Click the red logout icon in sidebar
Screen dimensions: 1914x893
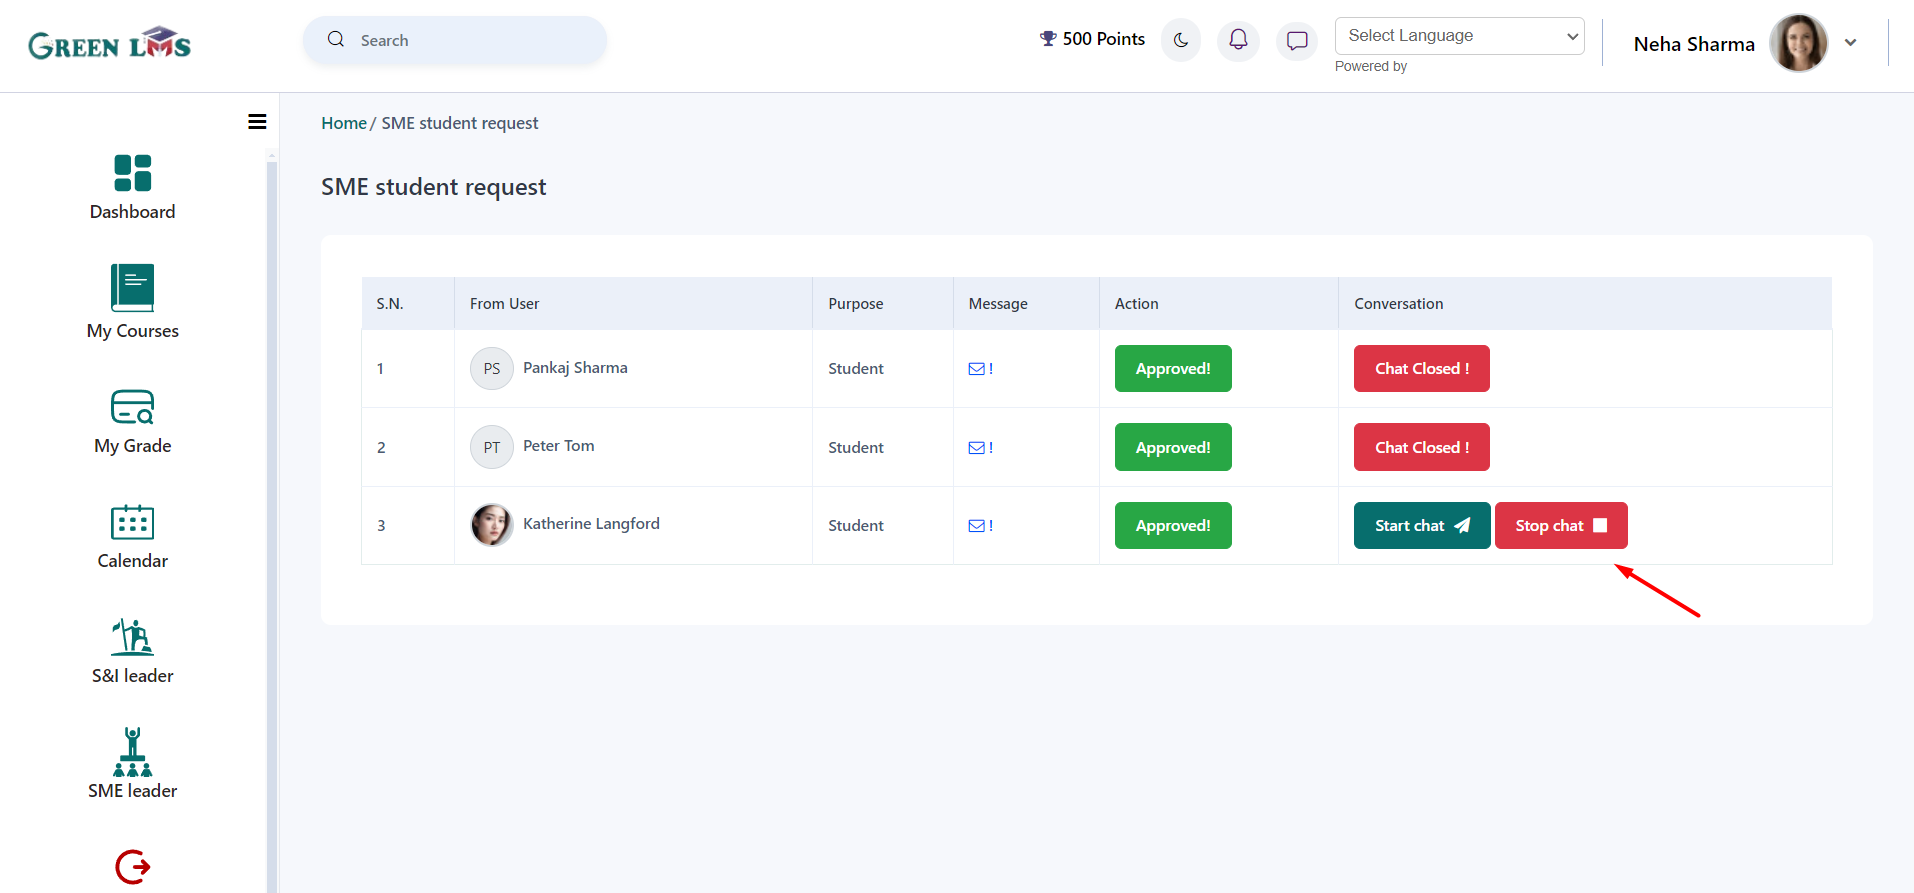[133, 866]
